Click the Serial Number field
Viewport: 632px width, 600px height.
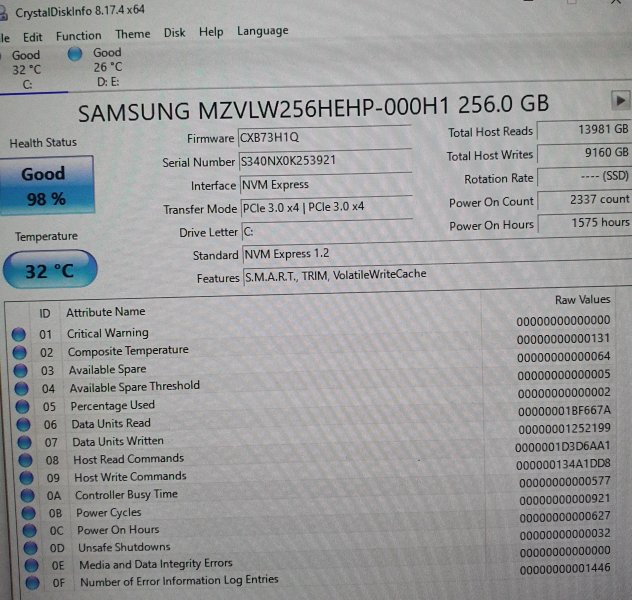point(324,160)
